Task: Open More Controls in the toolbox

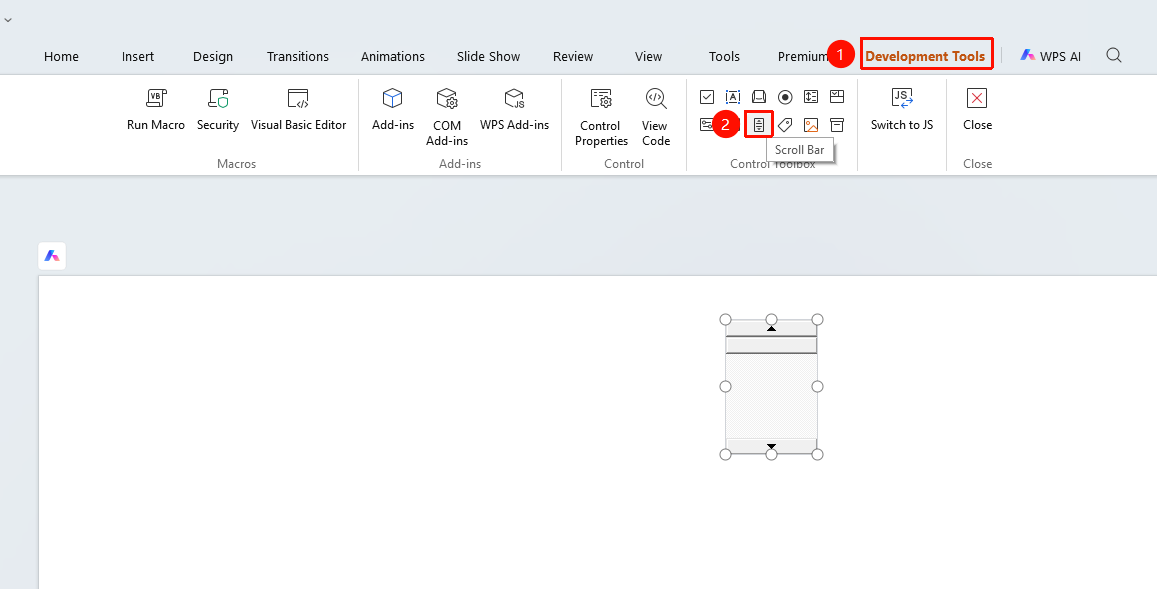Action: [837, 125]
